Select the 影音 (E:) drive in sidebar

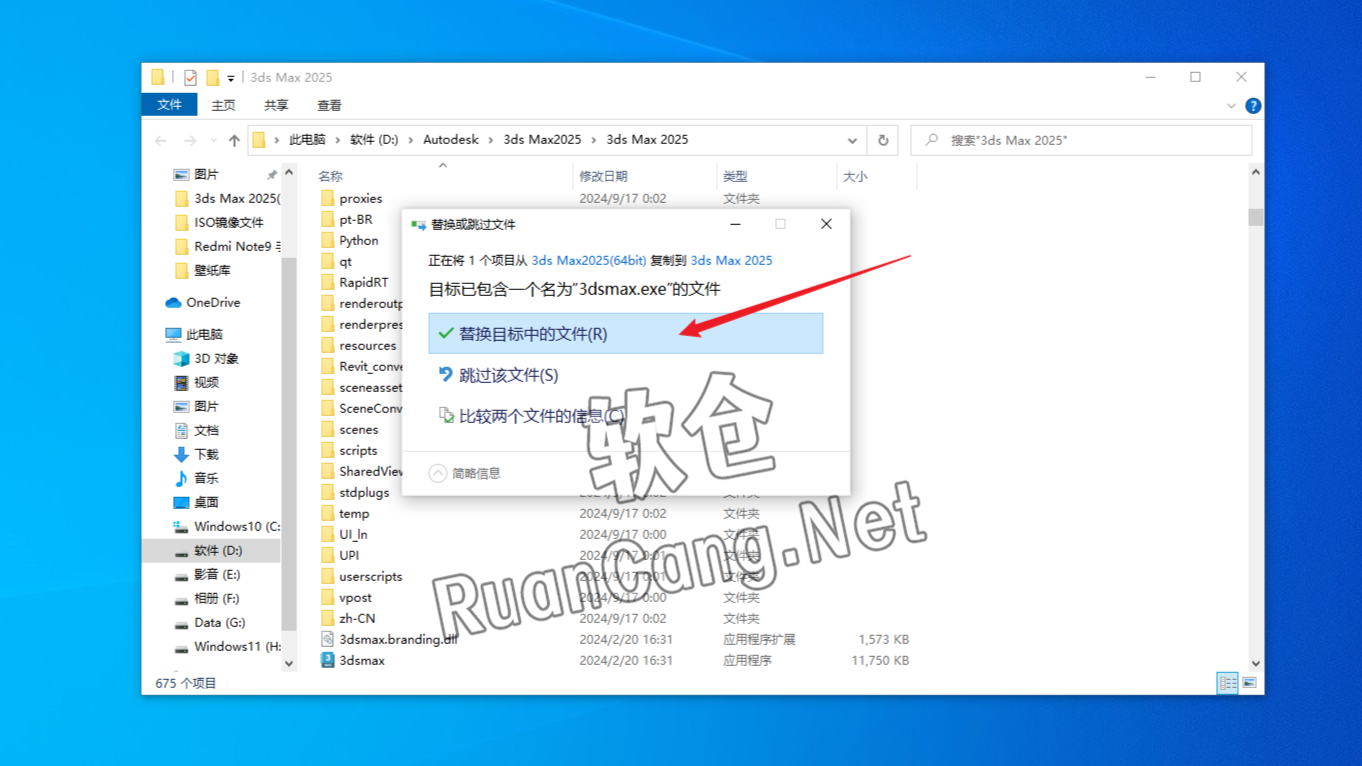(x=207, y=574)
